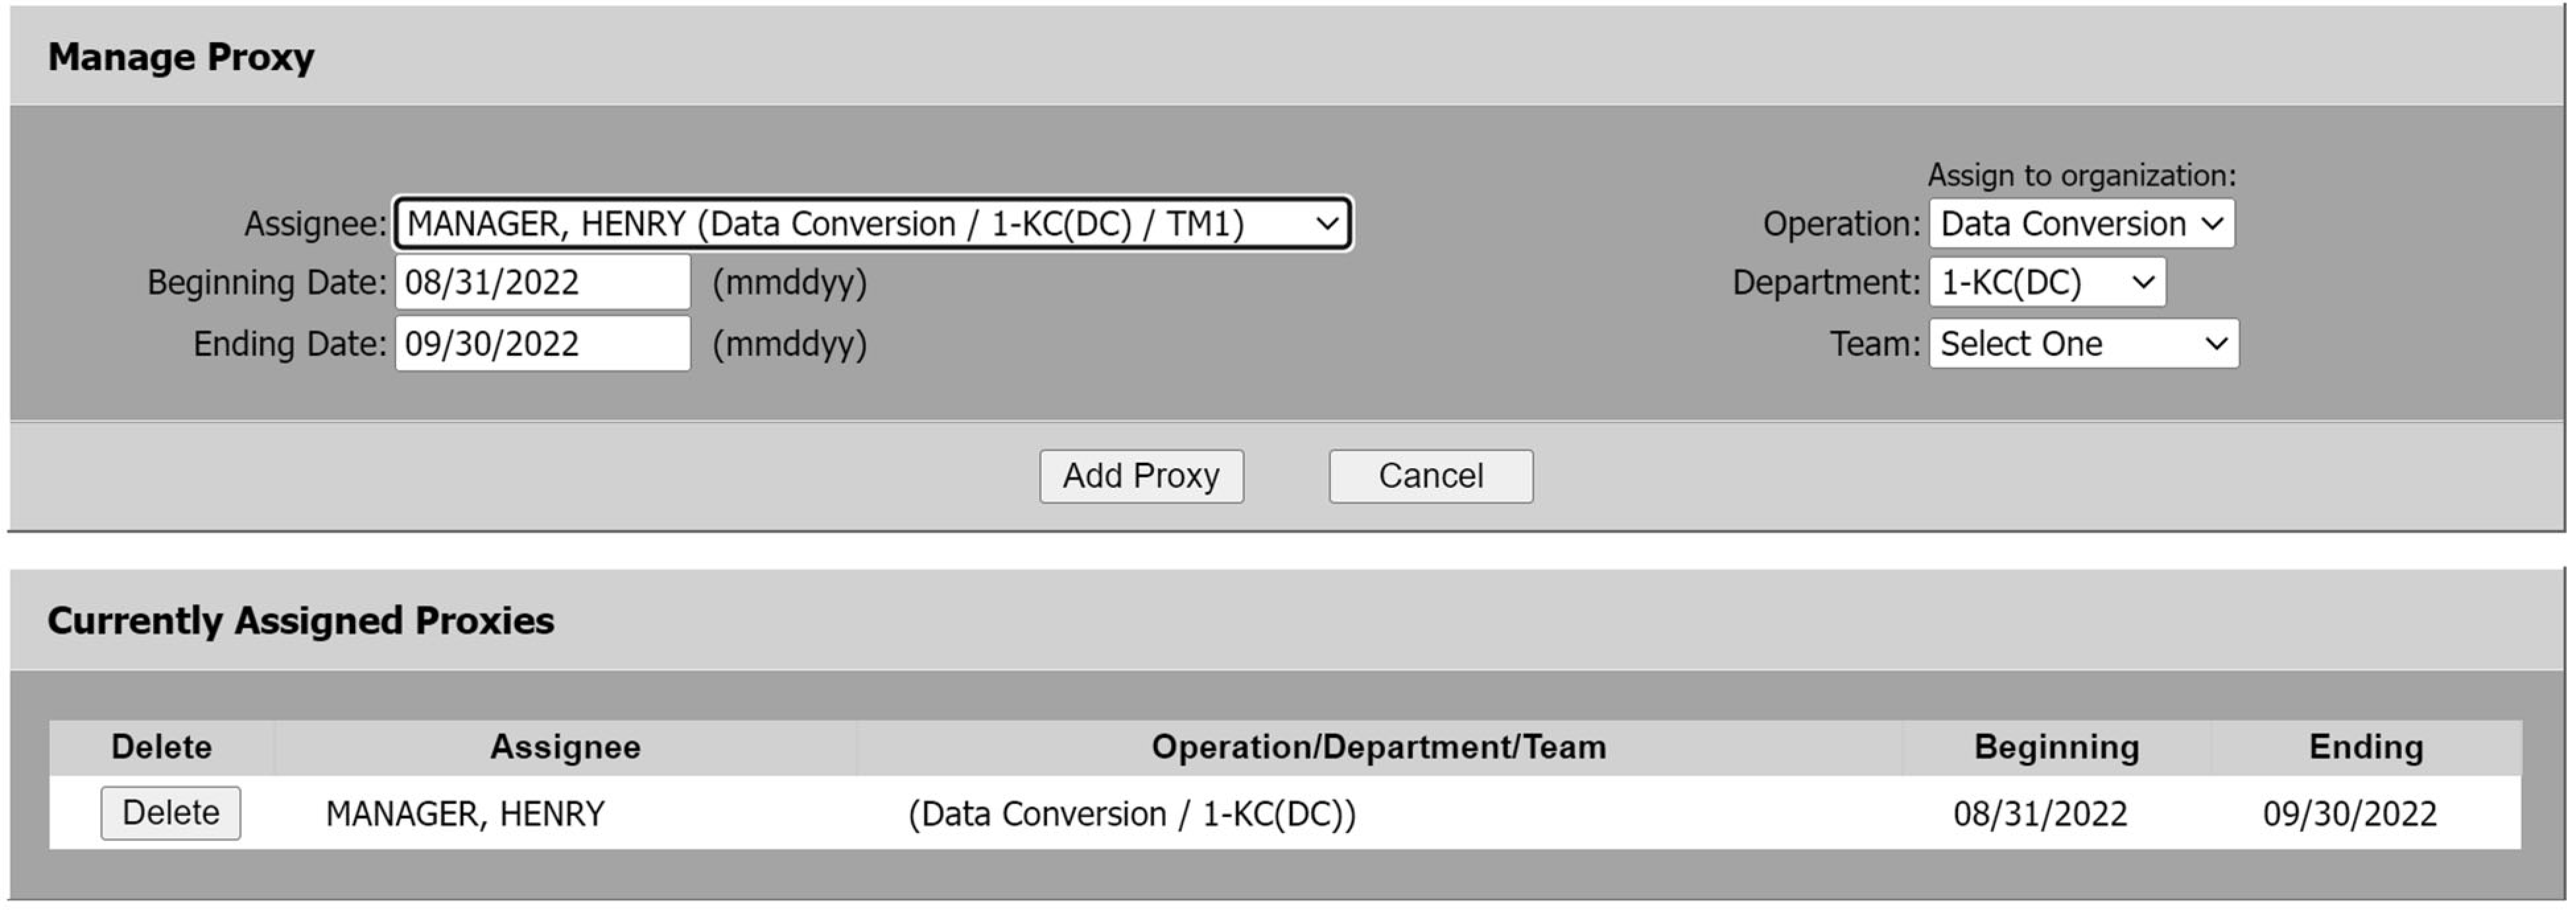
Task: Delete the MANAGER, HENRY proxy row
Action: (170, 813)
